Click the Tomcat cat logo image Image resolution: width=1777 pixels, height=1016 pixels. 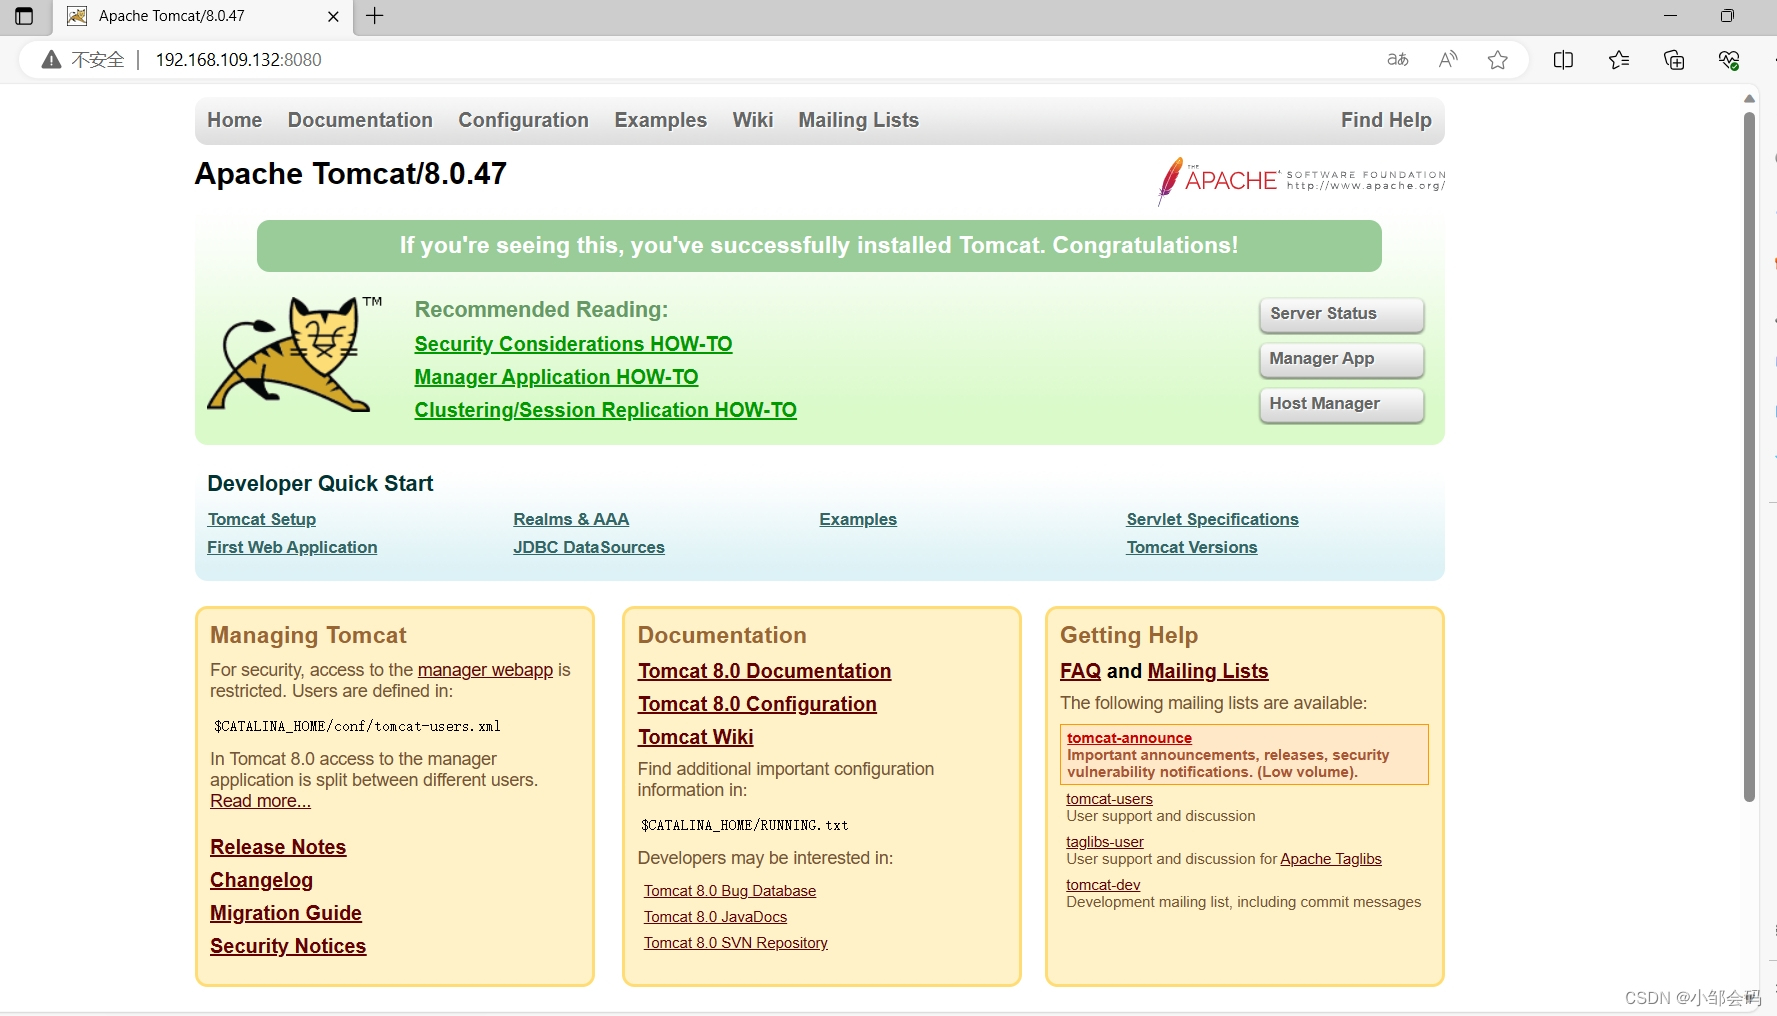click(x=295, y=353)
